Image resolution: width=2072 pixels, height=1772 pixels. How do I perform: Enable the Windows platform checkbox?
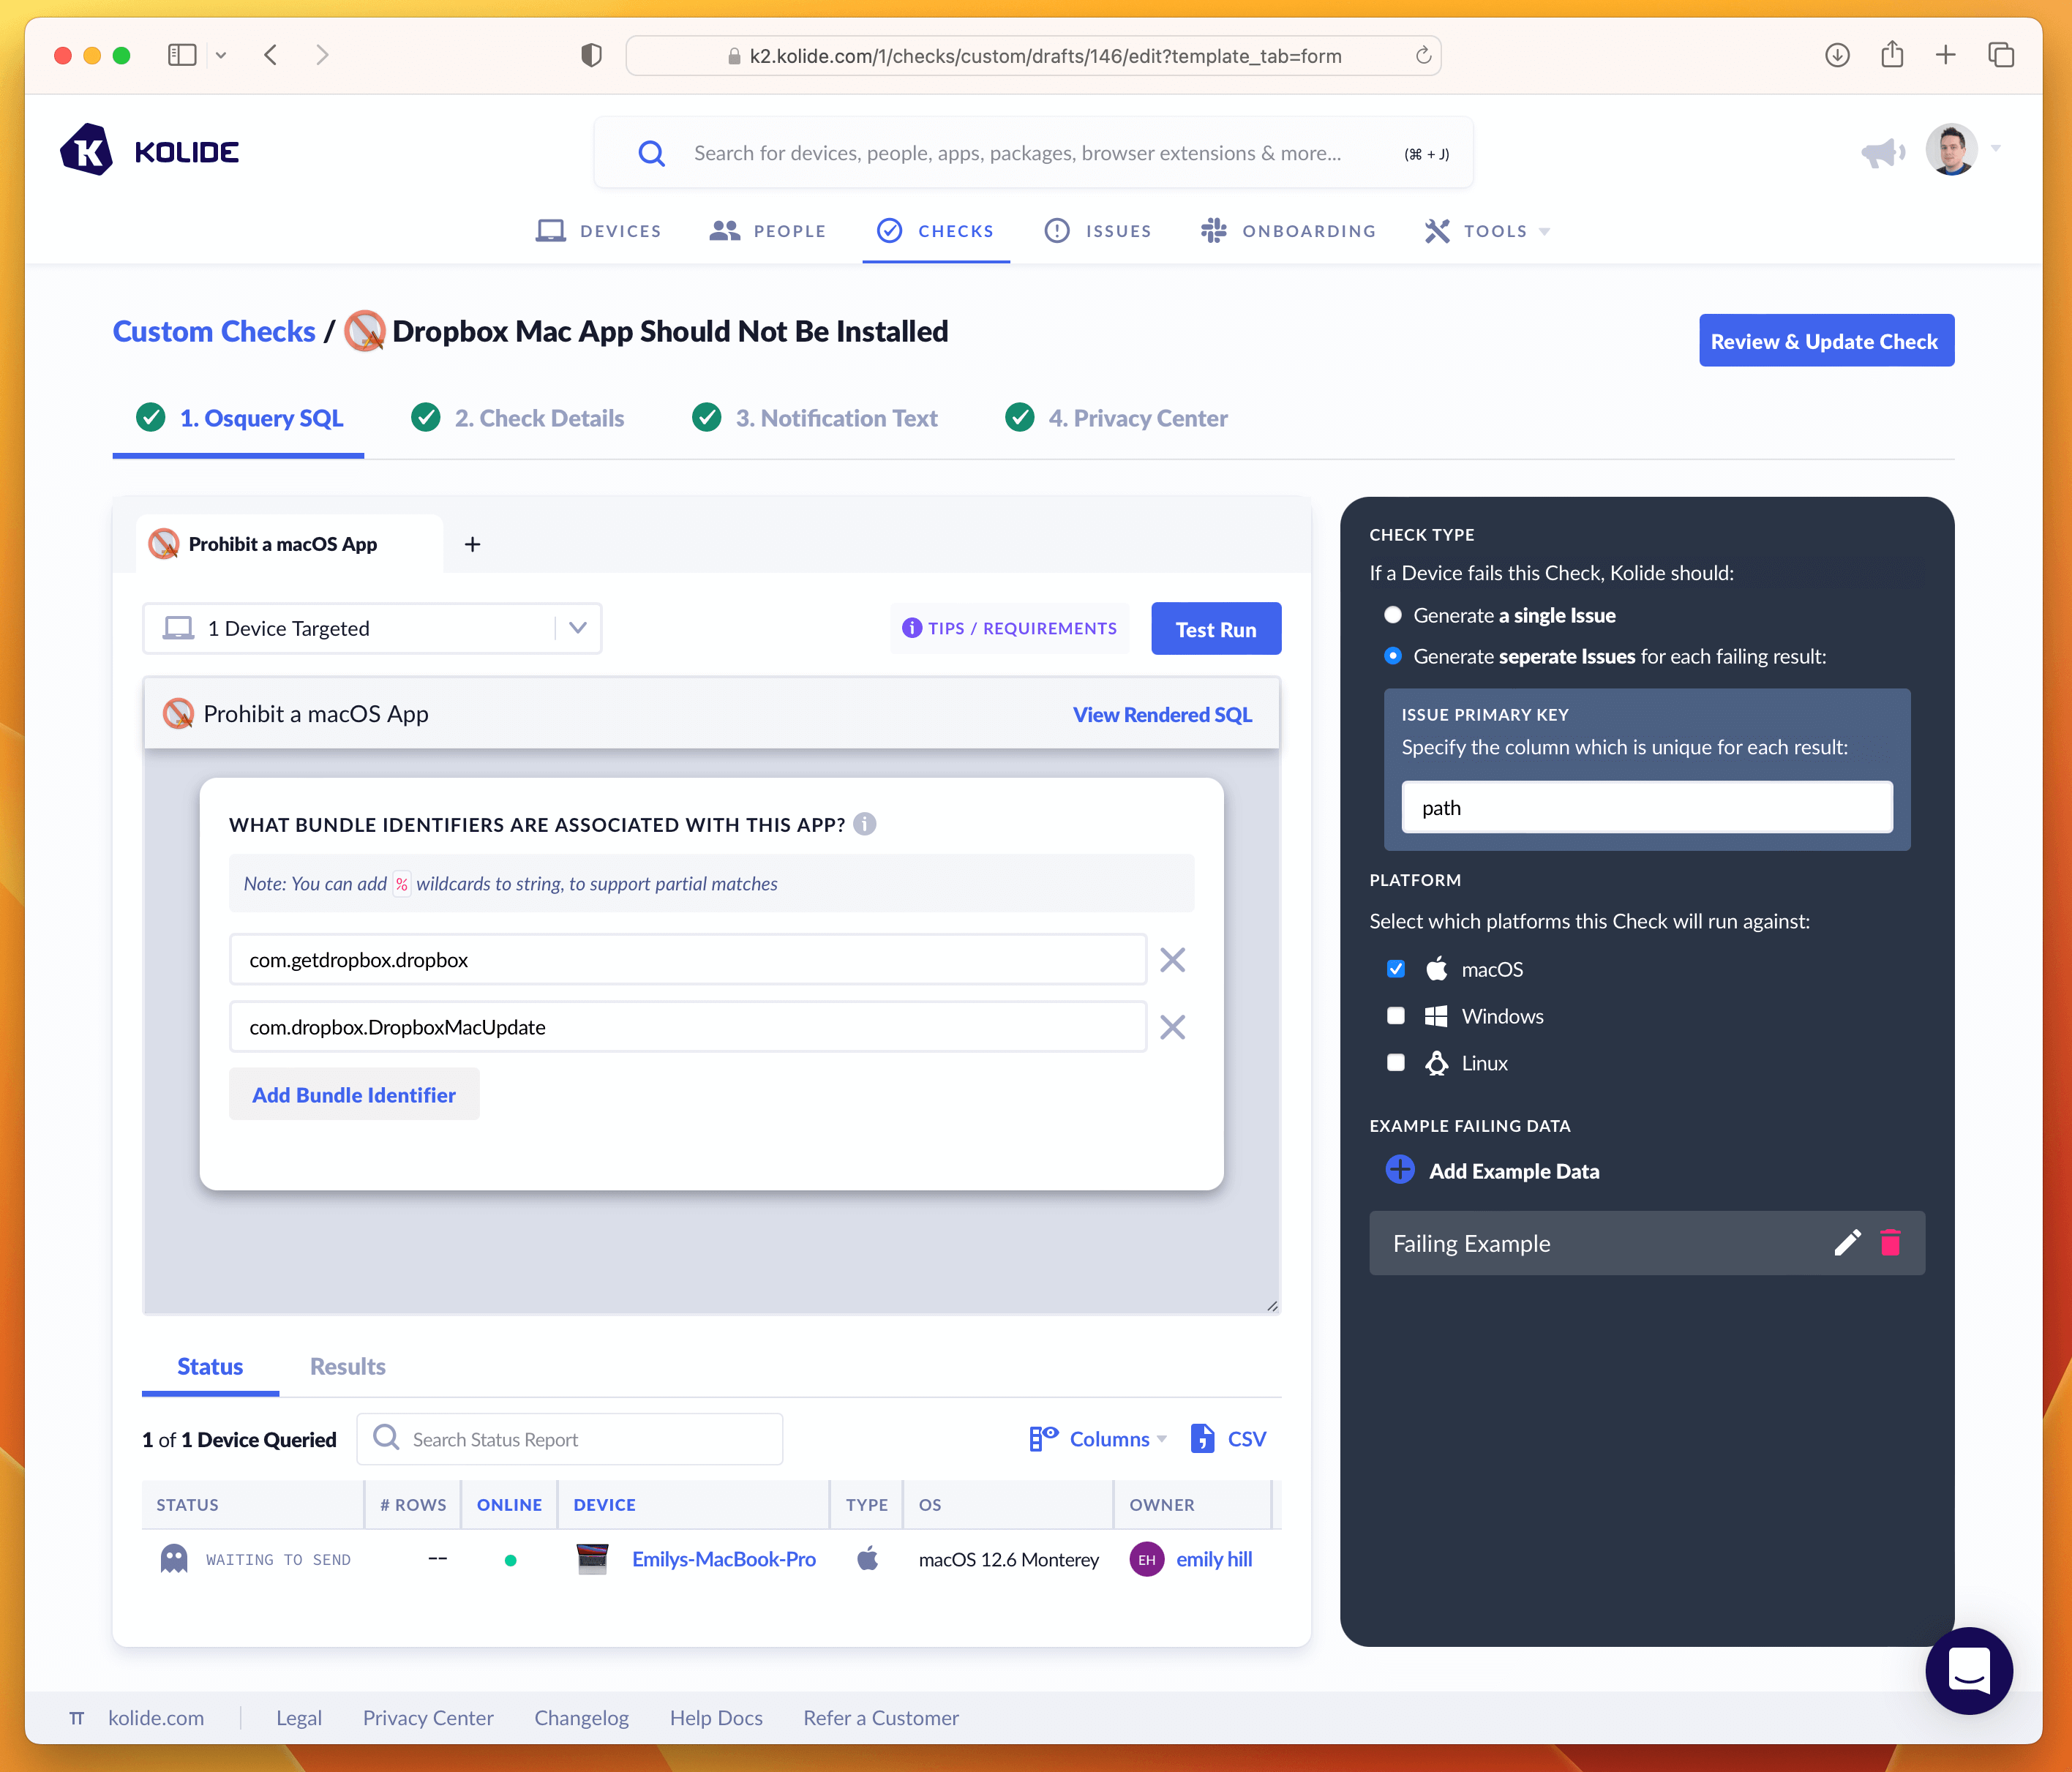(x=1396, y=1016)
